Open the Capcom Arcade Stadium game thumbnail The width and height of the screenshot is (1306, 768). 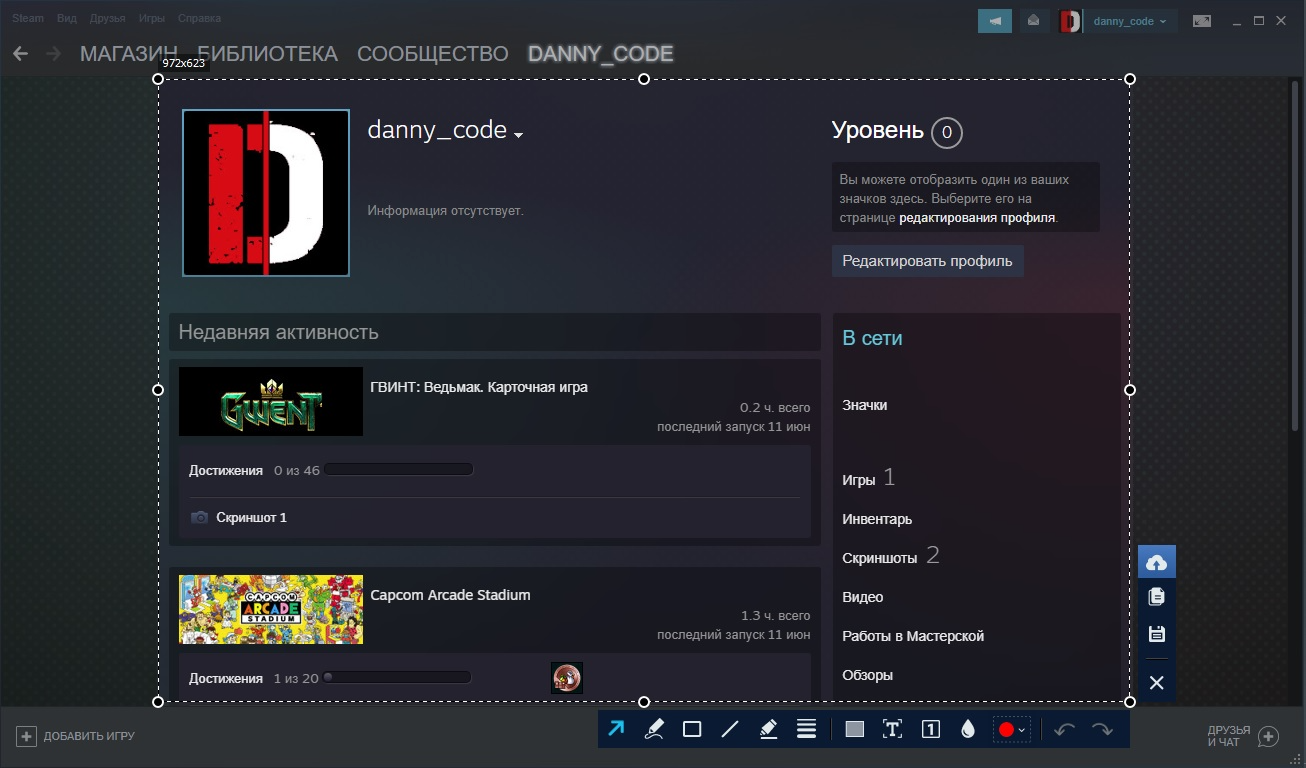[271, 609]
